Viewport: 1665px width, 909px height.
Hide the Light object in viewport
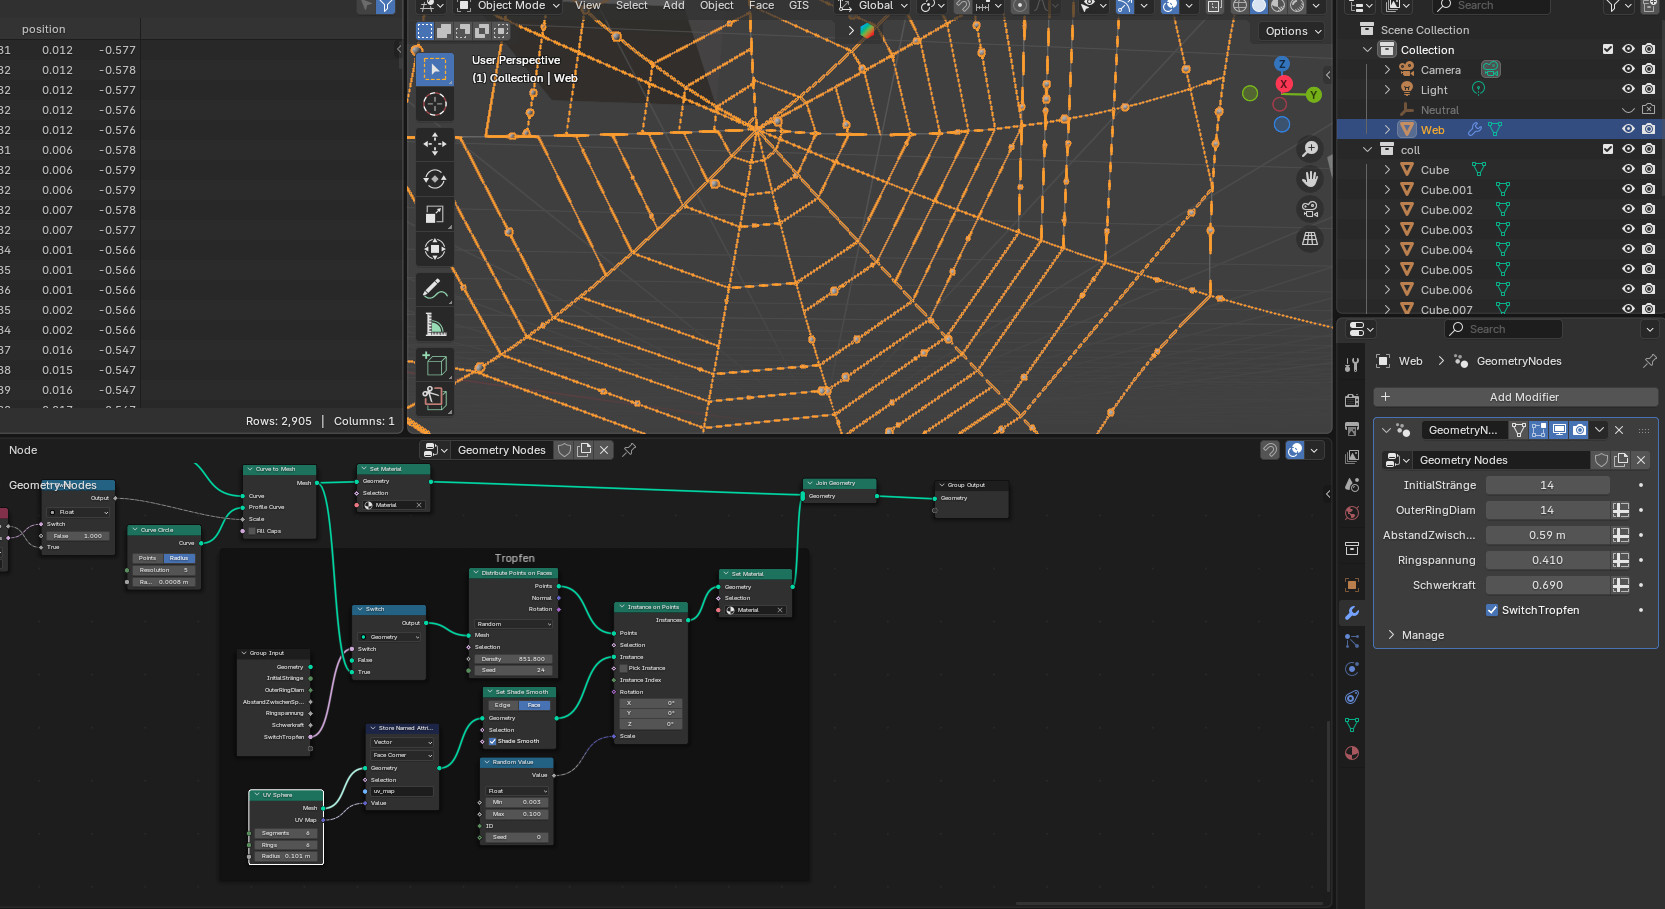click(1628, 90)
